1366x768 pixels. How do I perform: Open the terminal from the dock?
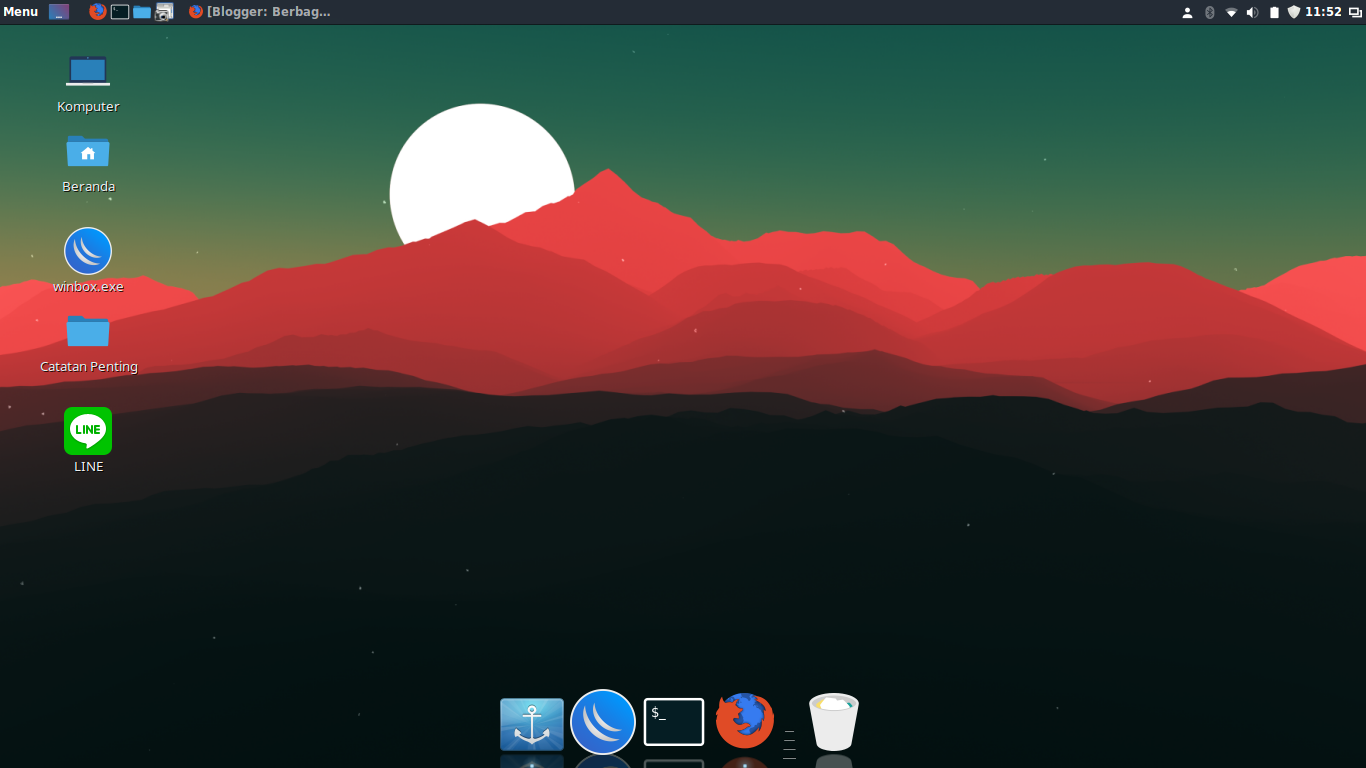[673, 721]
